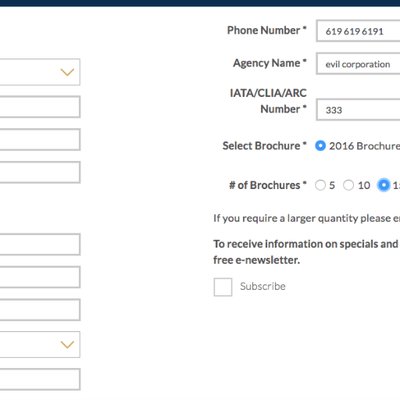Click the text field directly below upper dropdown
The image size is (400, 400).
pyautogui.click(x=40, y=107)
